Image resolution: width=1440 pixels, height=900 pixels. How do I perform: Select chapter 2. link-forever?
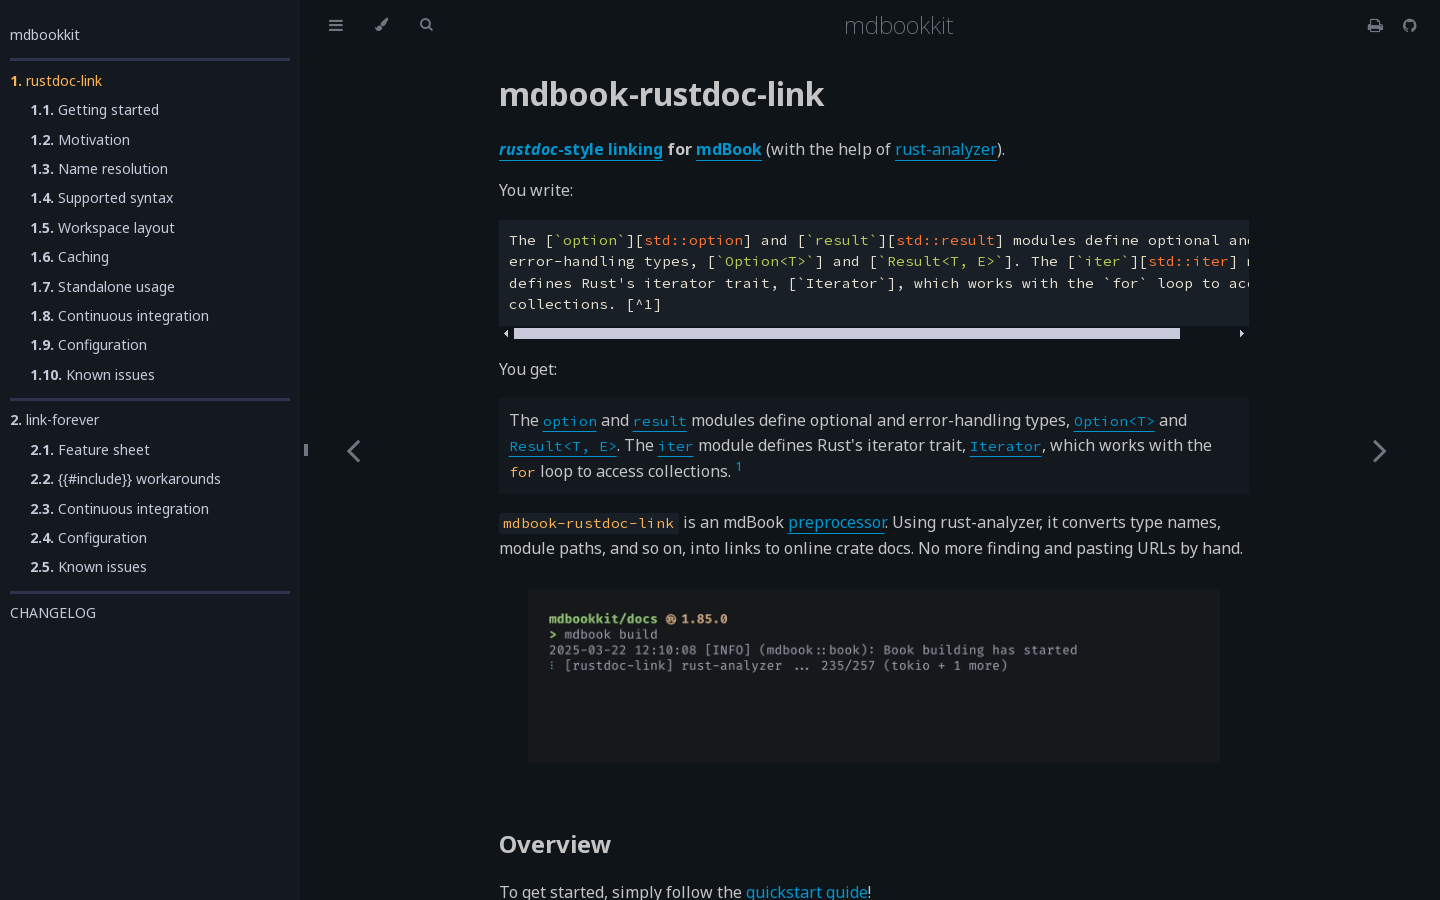coord(54,420)
